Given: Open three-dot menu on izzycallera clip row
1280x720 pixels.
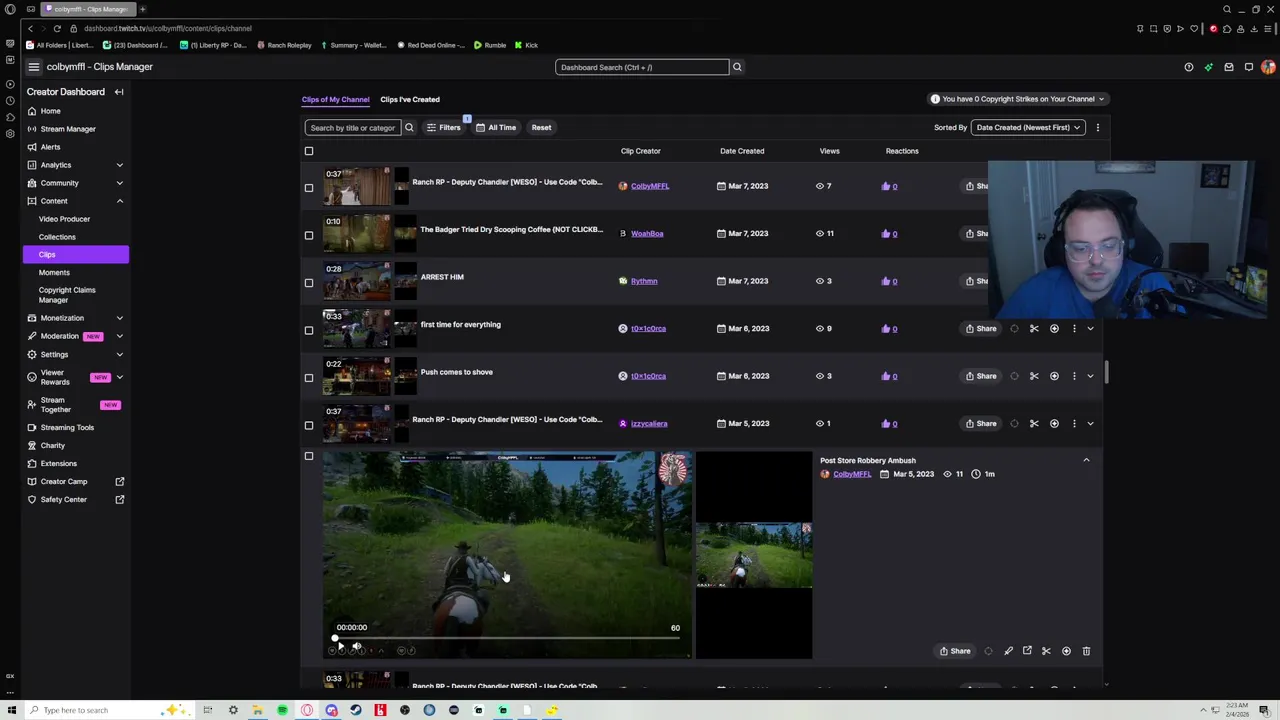Looking at the screenshot, I should (x=1074, y=423).
